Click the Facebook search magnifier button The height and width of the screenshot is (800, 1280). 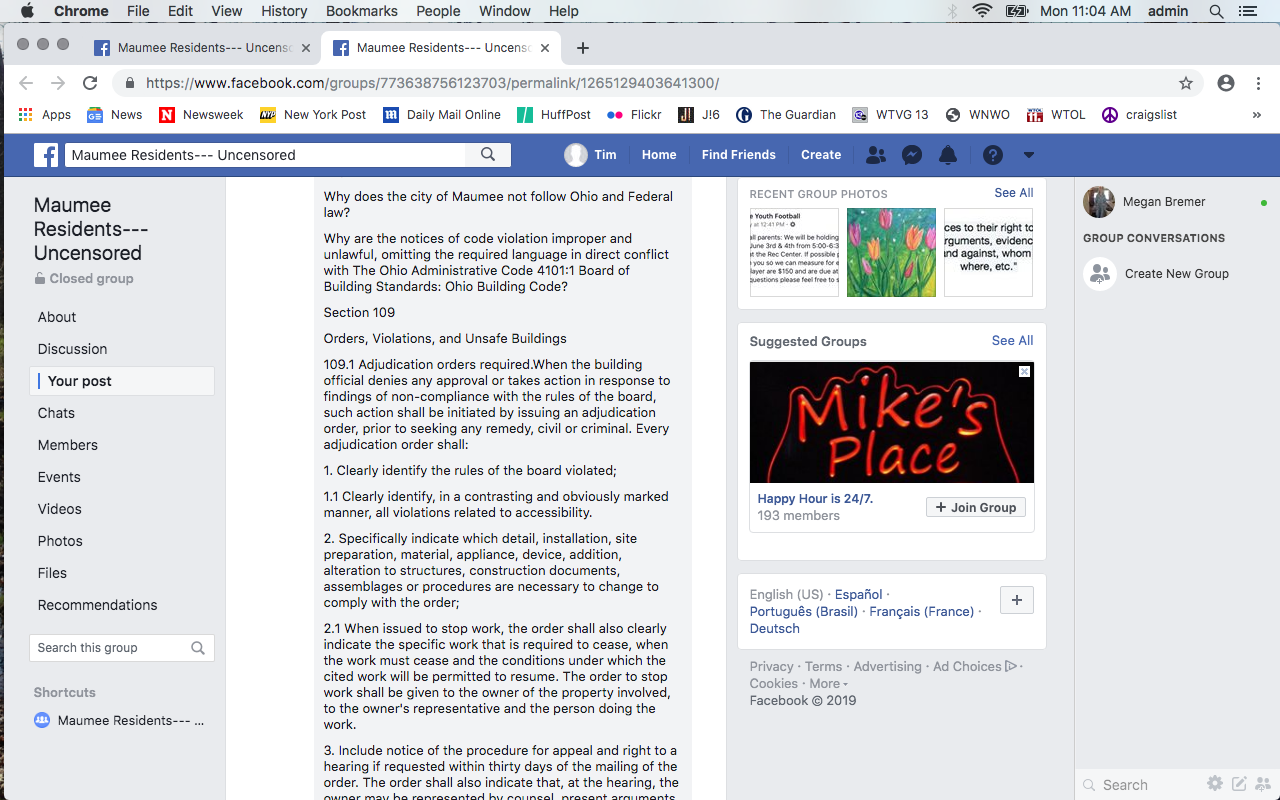pos(488,155)
